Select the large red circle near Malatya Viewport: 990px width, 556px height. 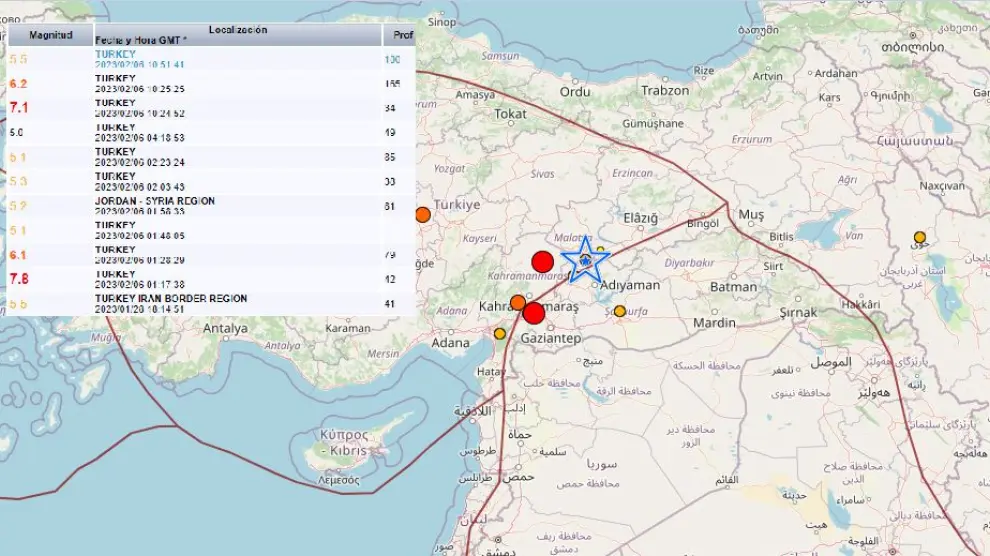pos(542,262)
